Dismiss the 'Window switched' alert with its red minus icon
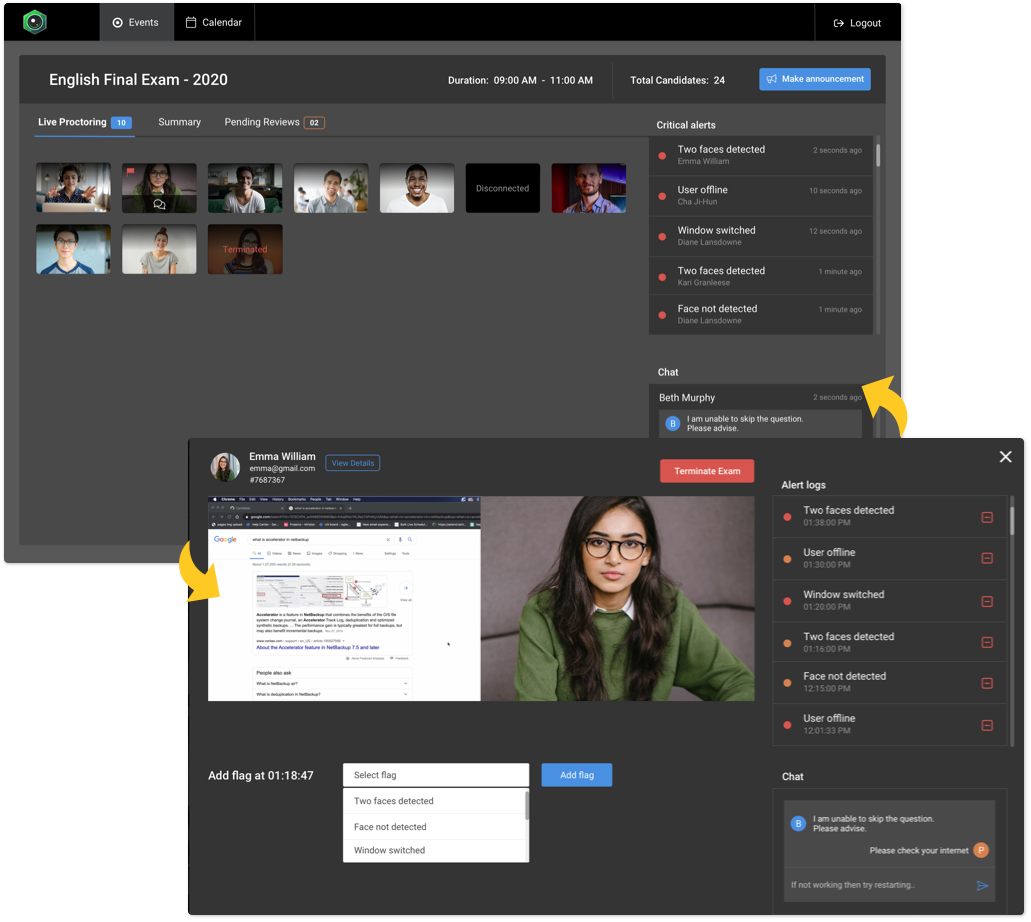Viewport: 1031px width, 922px height. pyautogui.click(x=986, y=602)
